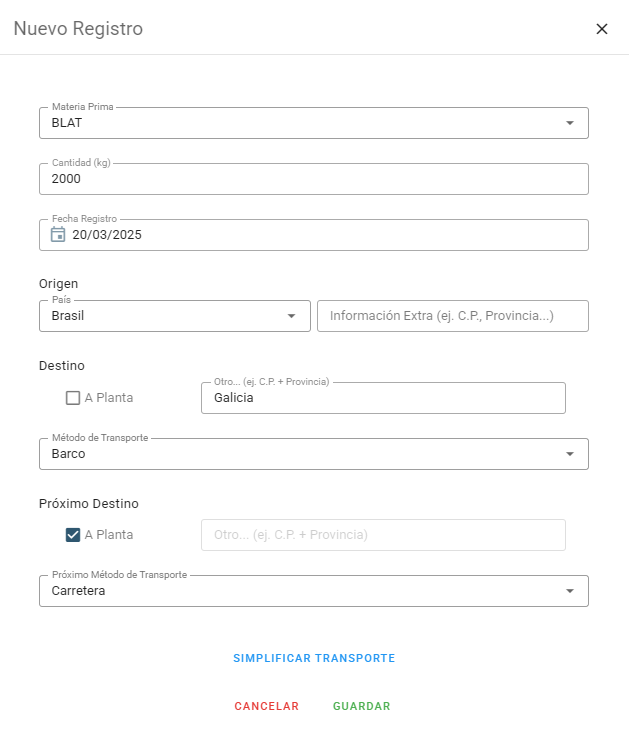This screenshot has height=753, width=629.
Task: Open the Materia Prima selector showing BLAT
Action: point(300,123)
